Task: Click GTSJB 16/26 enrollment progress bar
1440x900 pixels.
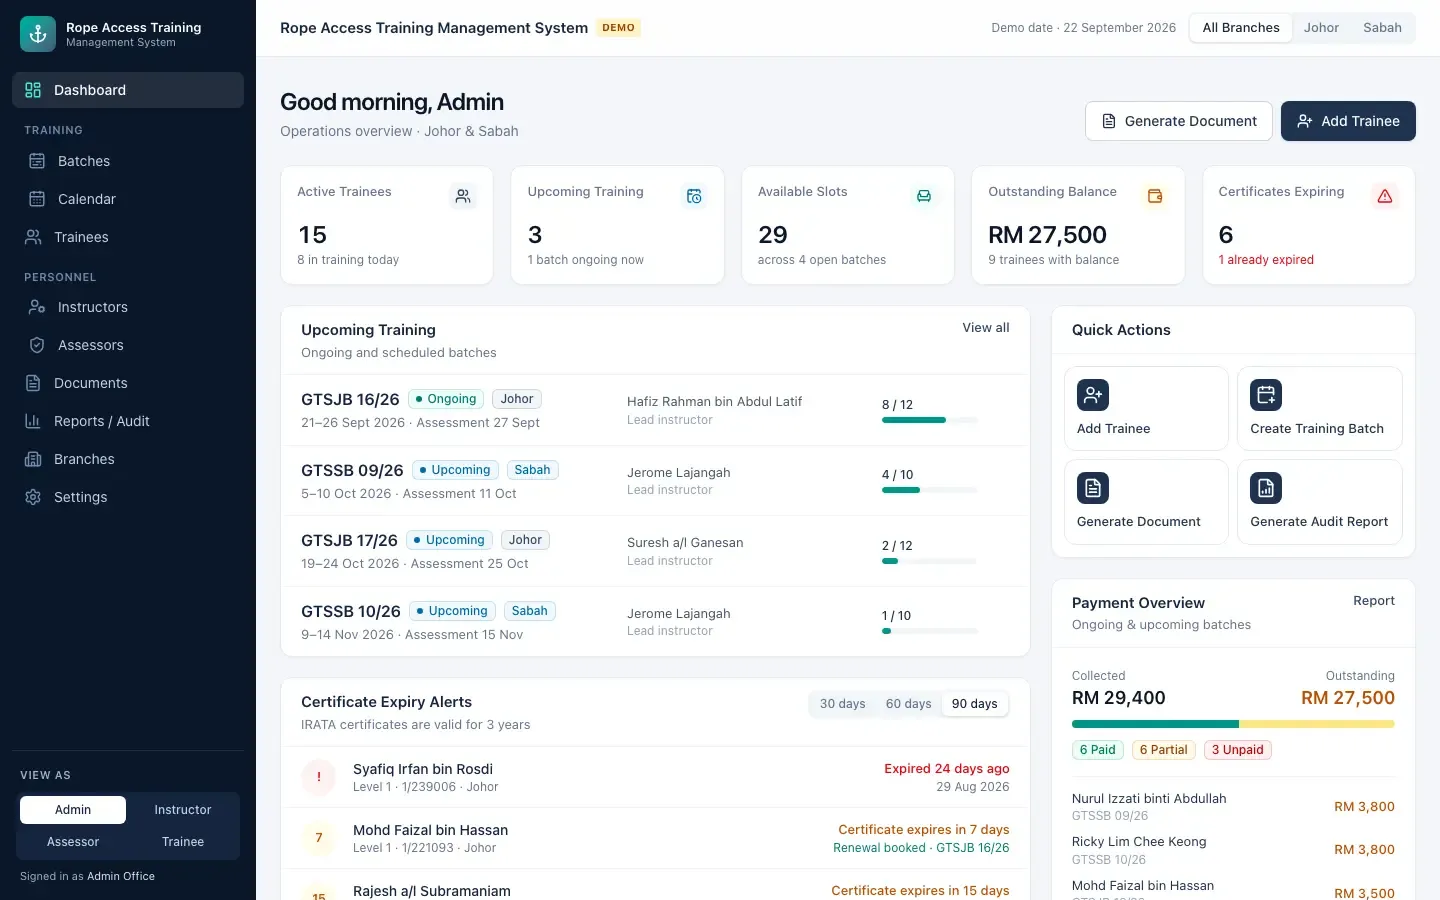Action: click(x=930, y=420)
